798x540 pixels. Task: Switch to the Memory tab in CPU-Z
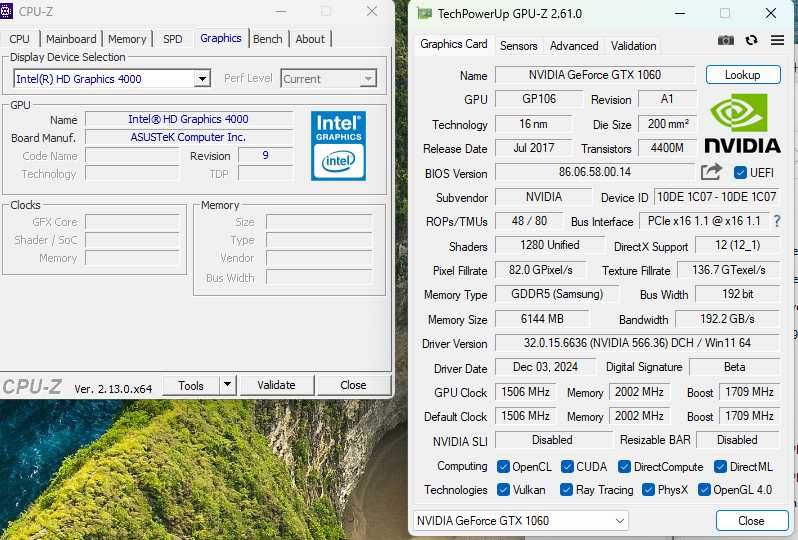pos(127,39)
